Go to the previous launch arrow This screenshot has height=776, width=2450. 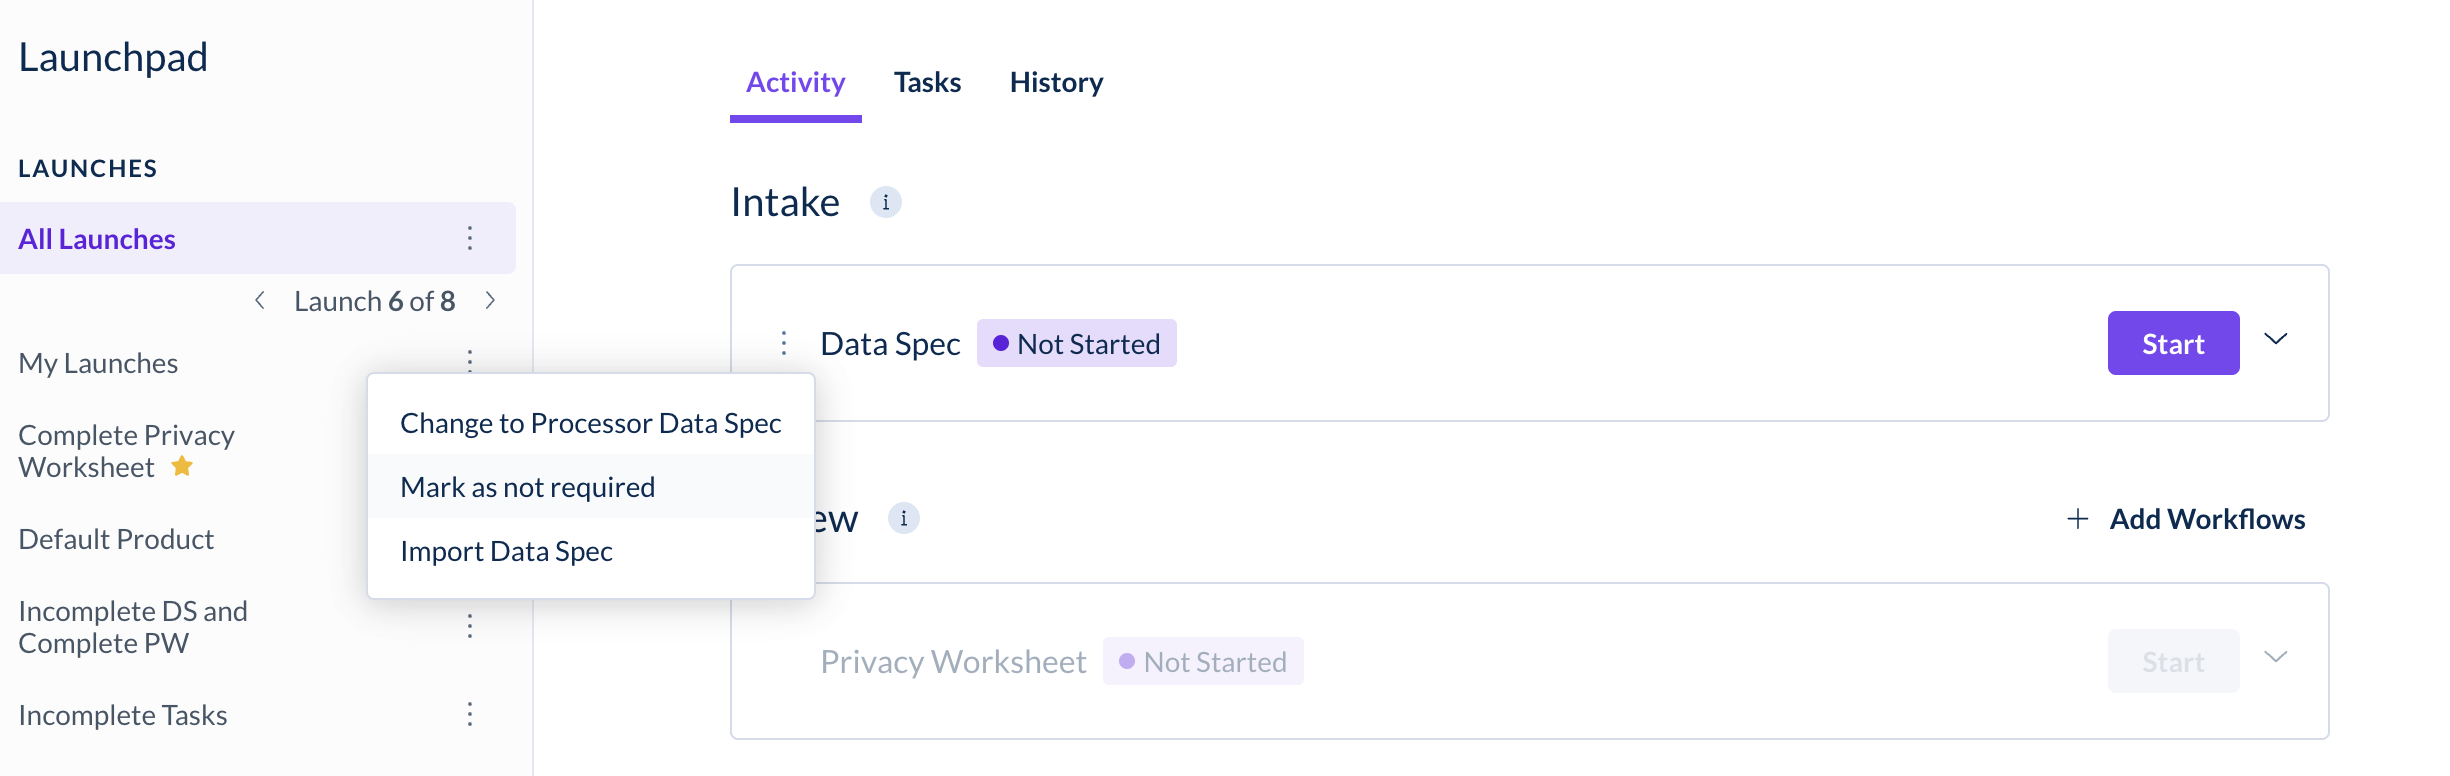click(x=260, y=300)
